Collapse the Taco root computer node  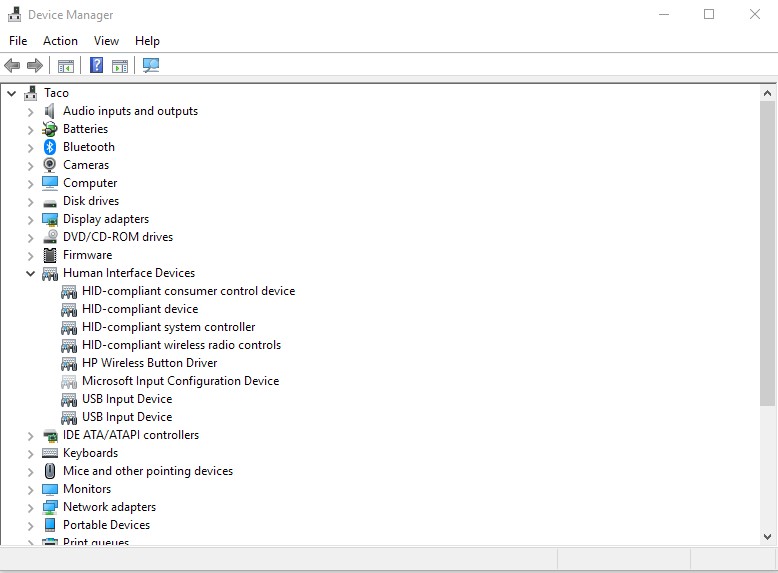pos(12,93)
